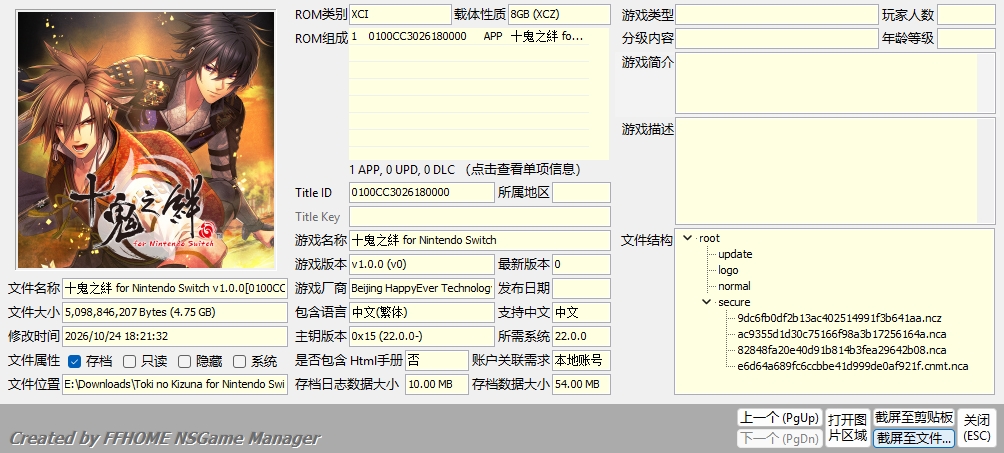Click the 主钥版本 field showing 0x15
This screenshot has width=1004, height=453.
[x=422, y=336]
